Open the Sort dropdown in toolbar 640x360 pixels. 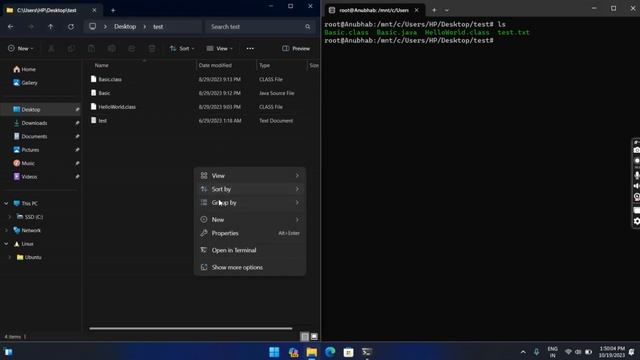[182, 49]
